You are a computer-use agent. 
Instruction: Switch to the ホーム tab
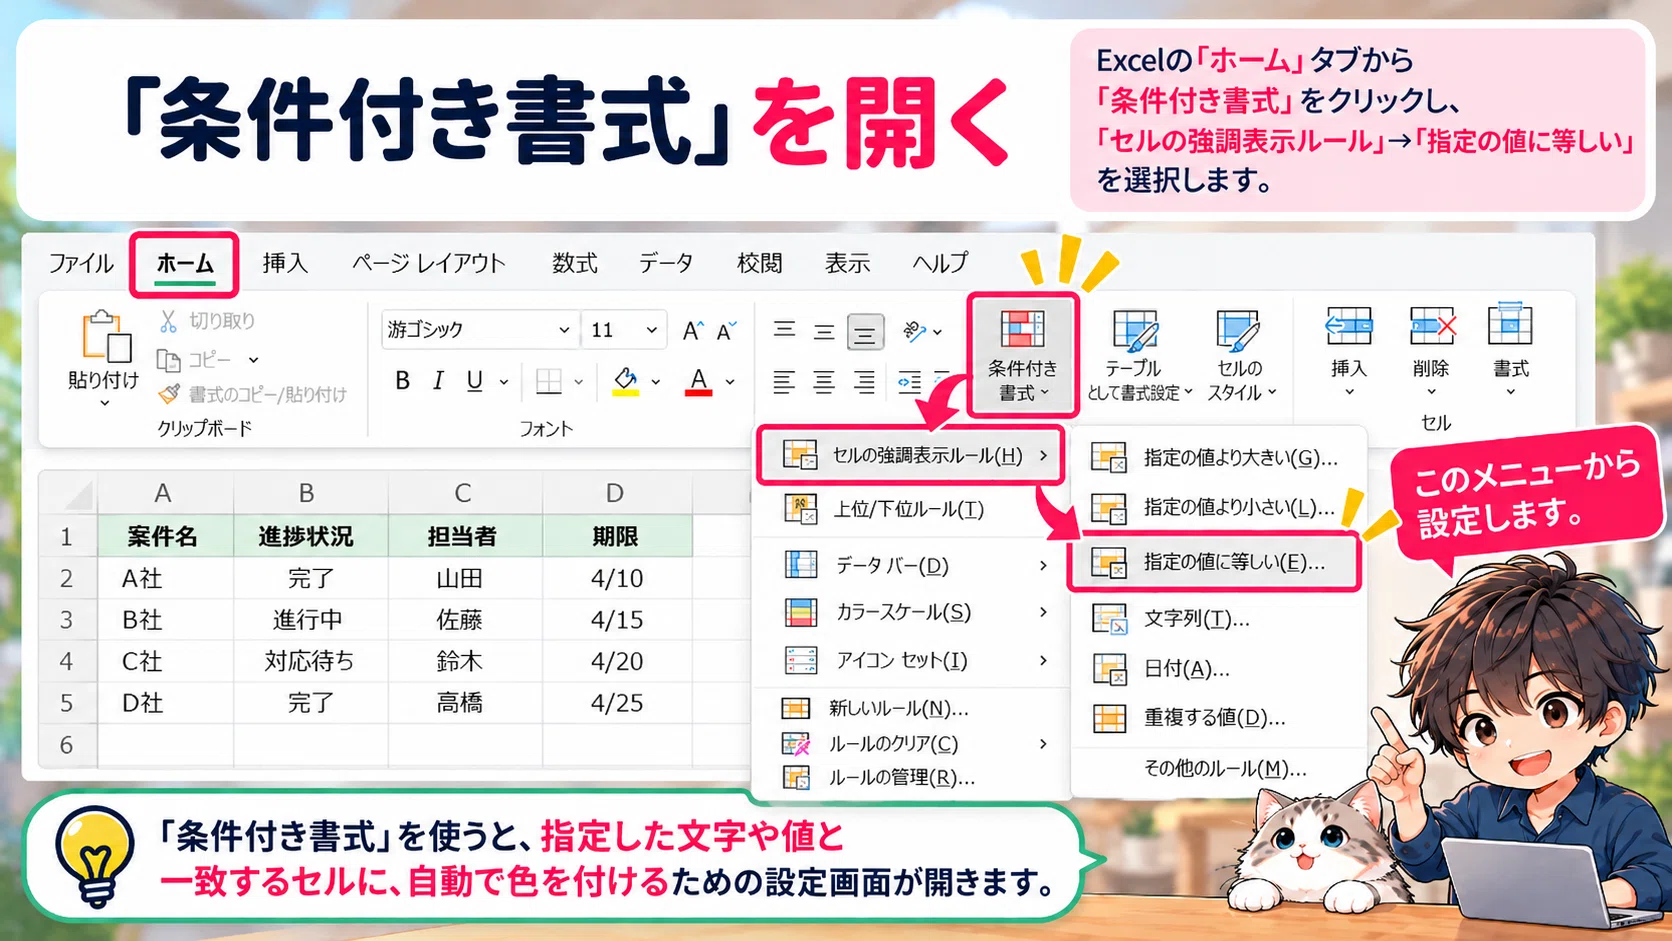185,264
